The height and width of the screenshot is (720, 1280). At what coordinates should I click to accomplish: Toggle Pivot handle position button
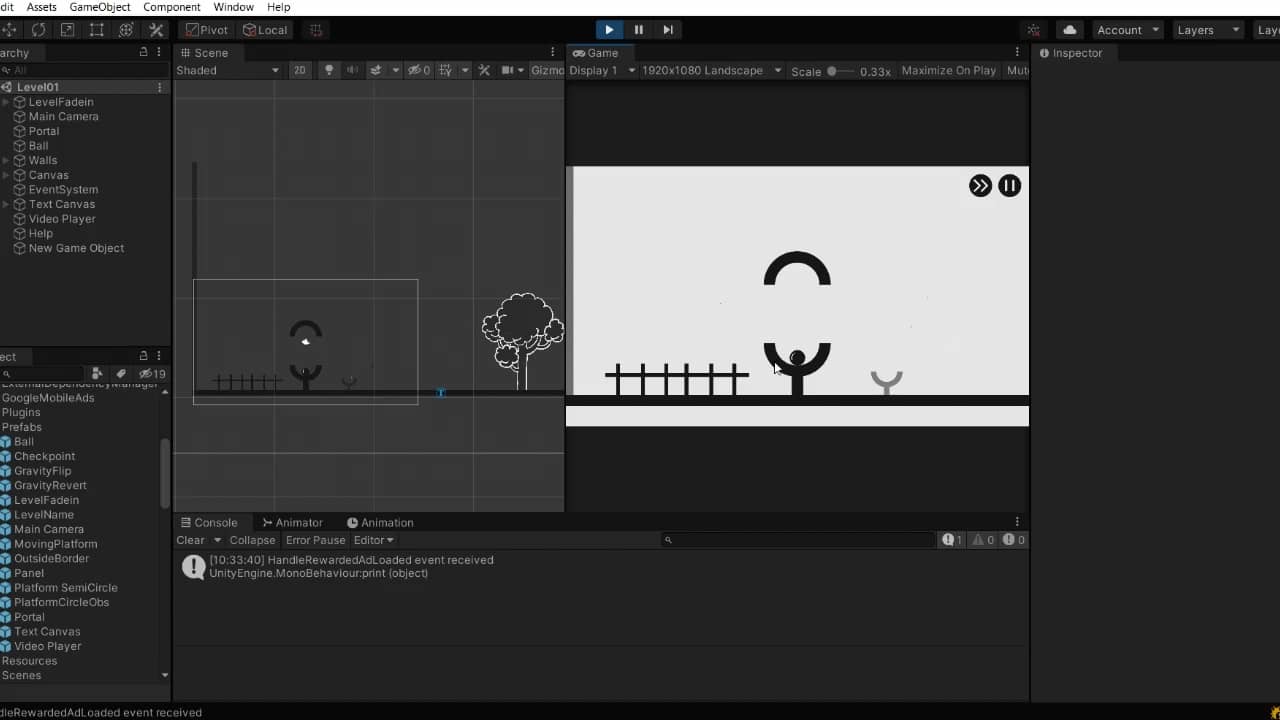tap(207, 30)
